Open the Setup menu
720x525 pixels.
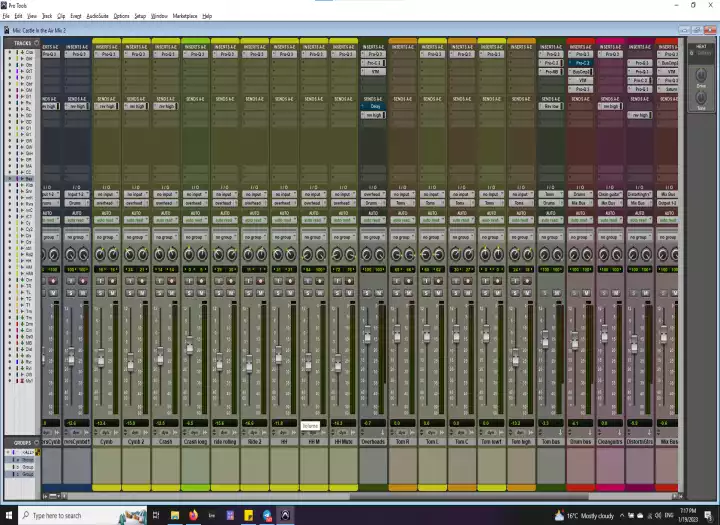(140, 16)
